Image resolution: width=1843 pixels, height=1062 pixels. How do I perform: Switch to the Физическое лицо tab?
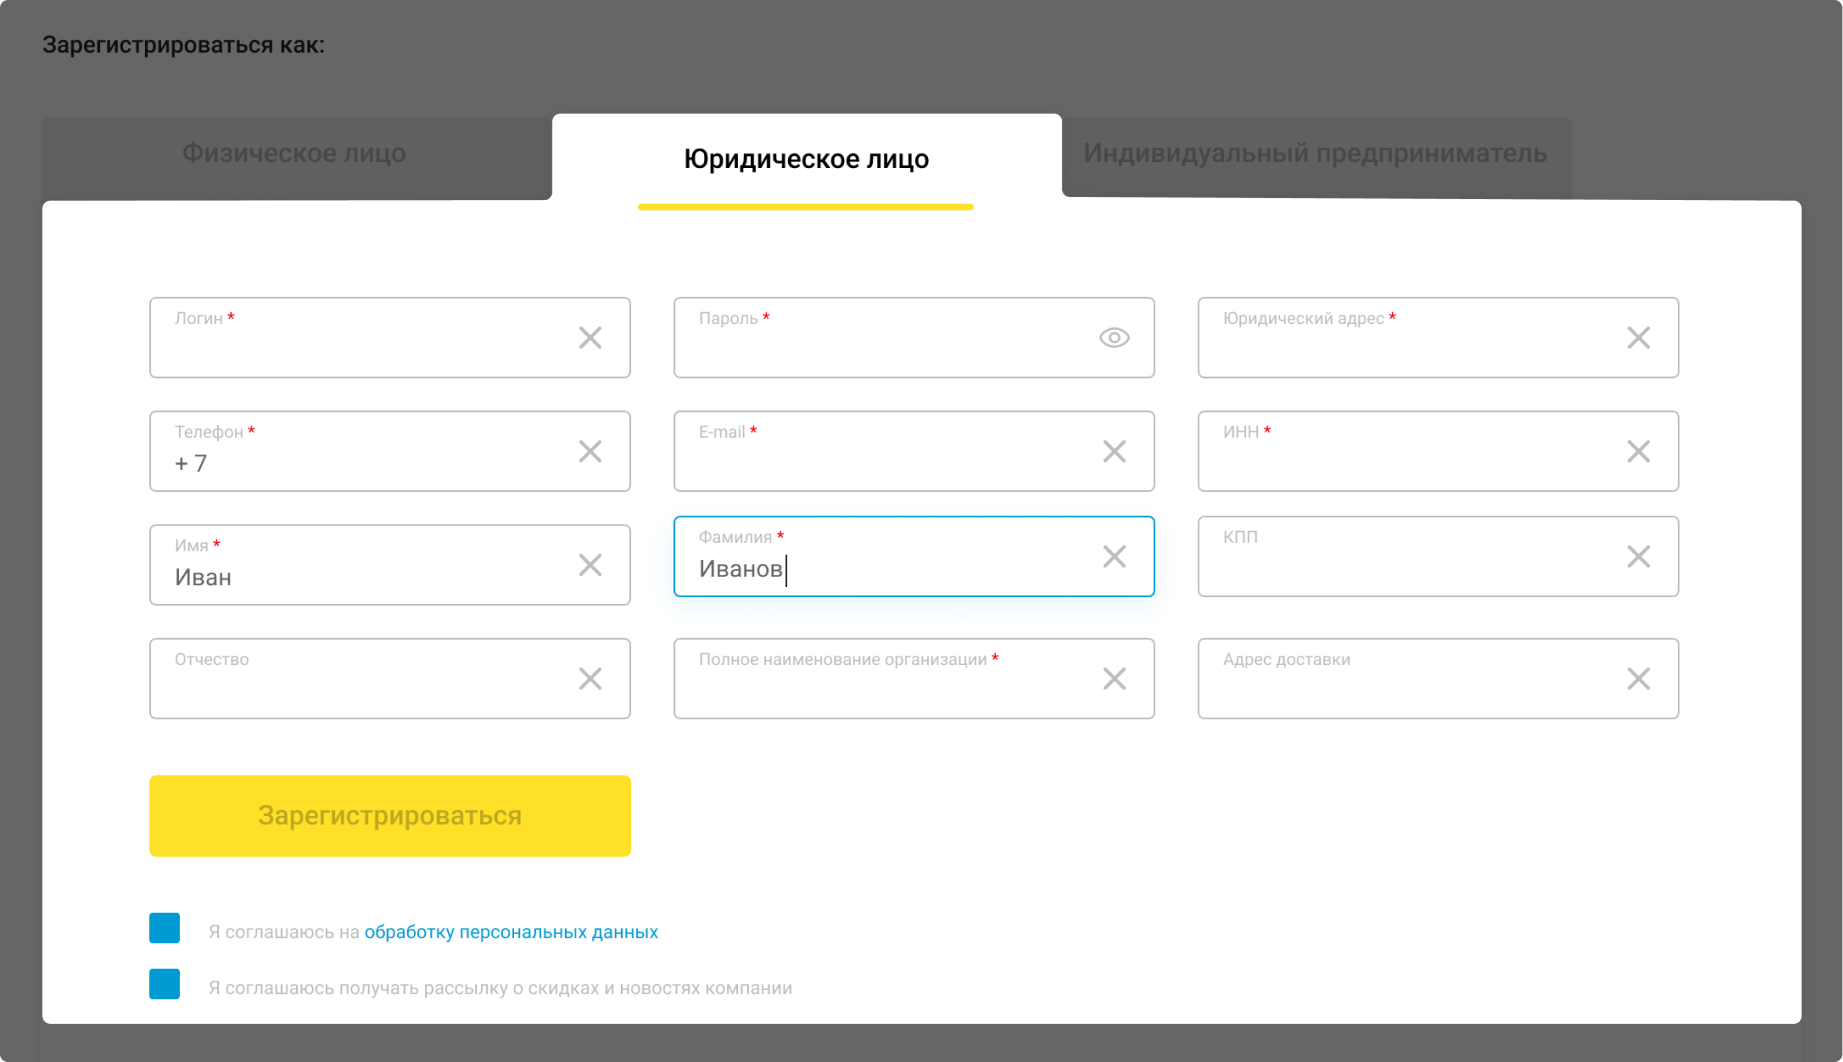click(293, 153)
